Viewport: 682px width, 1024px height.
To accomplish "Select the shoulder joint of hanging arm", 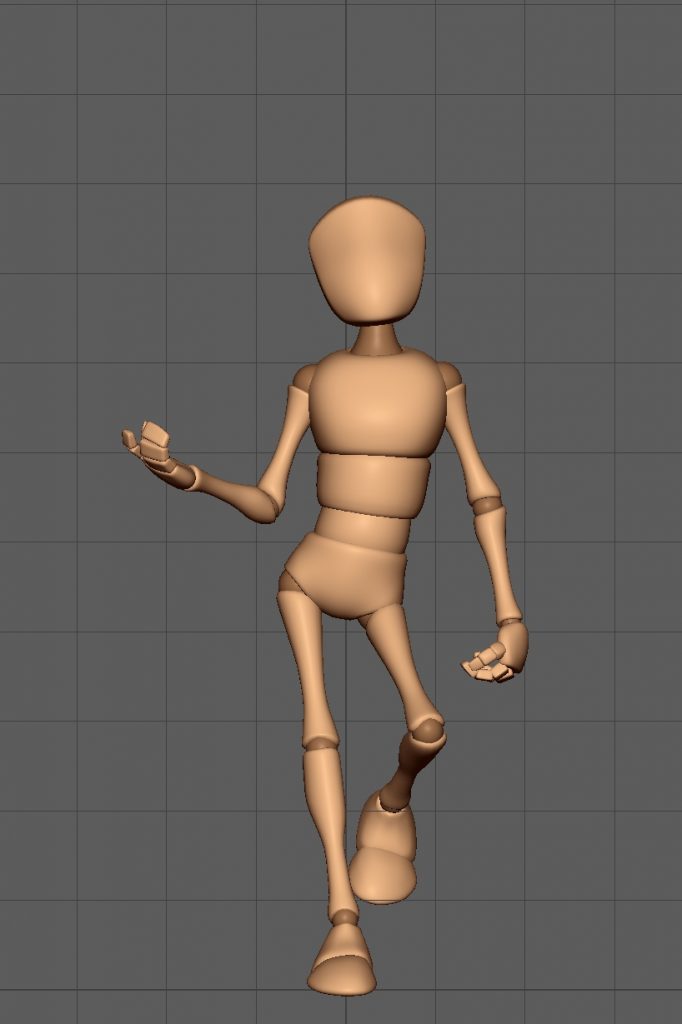I will (x=451, y=374).
